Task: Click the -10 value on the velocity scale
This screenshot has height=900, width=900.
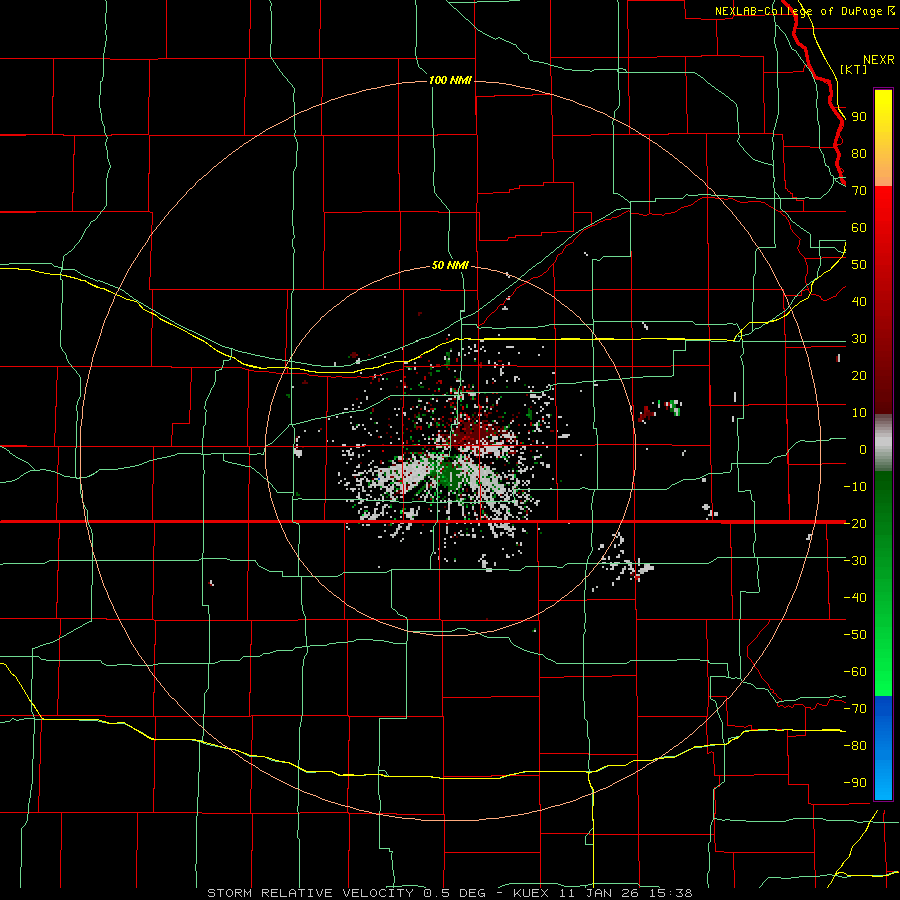Action: [855, 487]
